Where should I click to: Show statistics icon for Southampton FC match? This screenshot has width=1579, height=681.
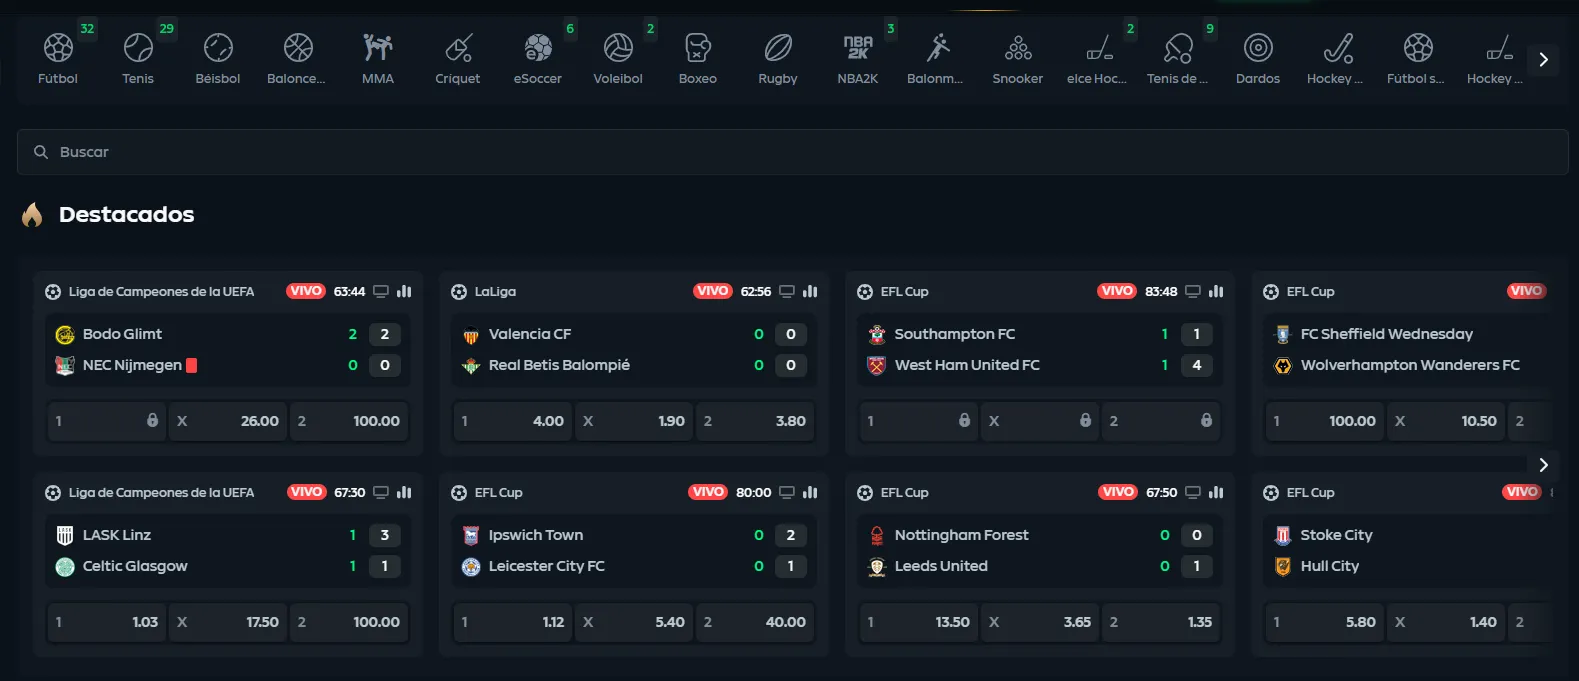[x=1216, y=291]
